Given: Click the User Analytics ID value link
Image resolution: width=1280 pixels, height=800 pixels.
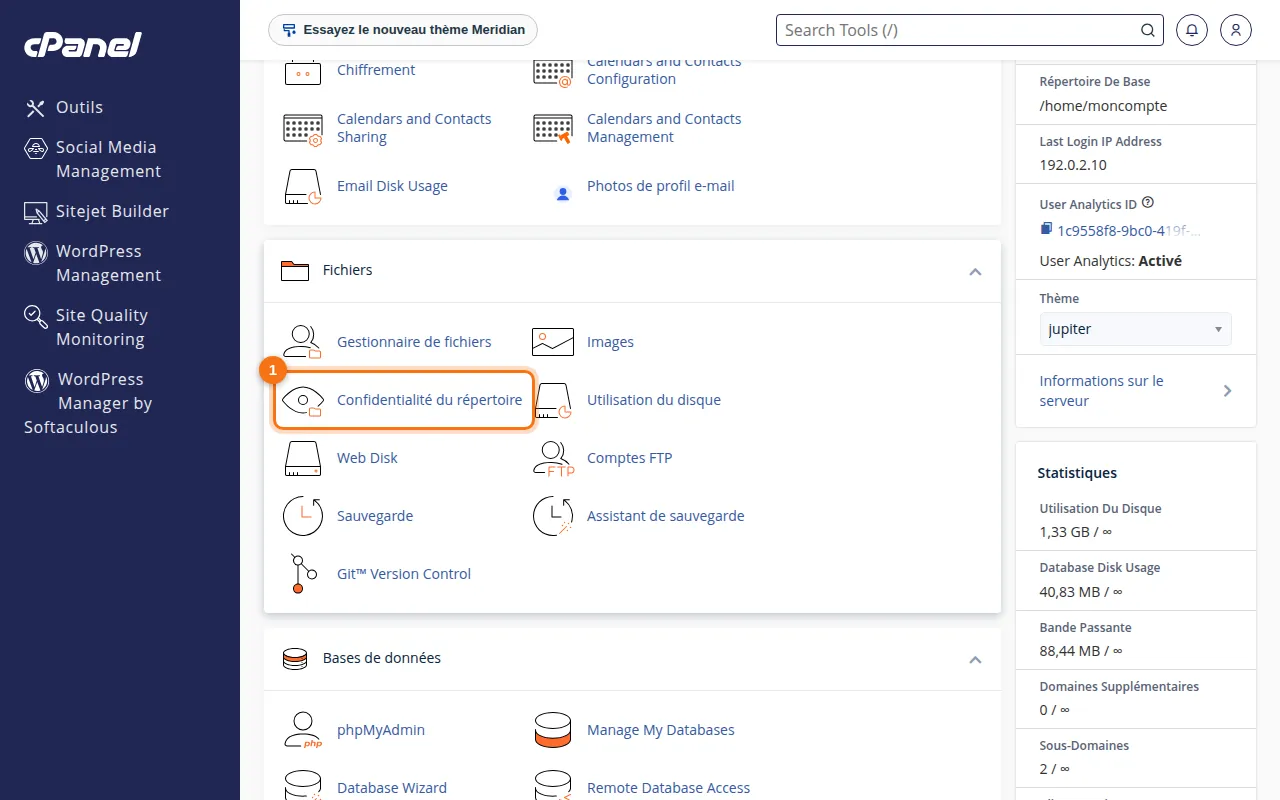Looking at the screenshot, I should 1129,231.
